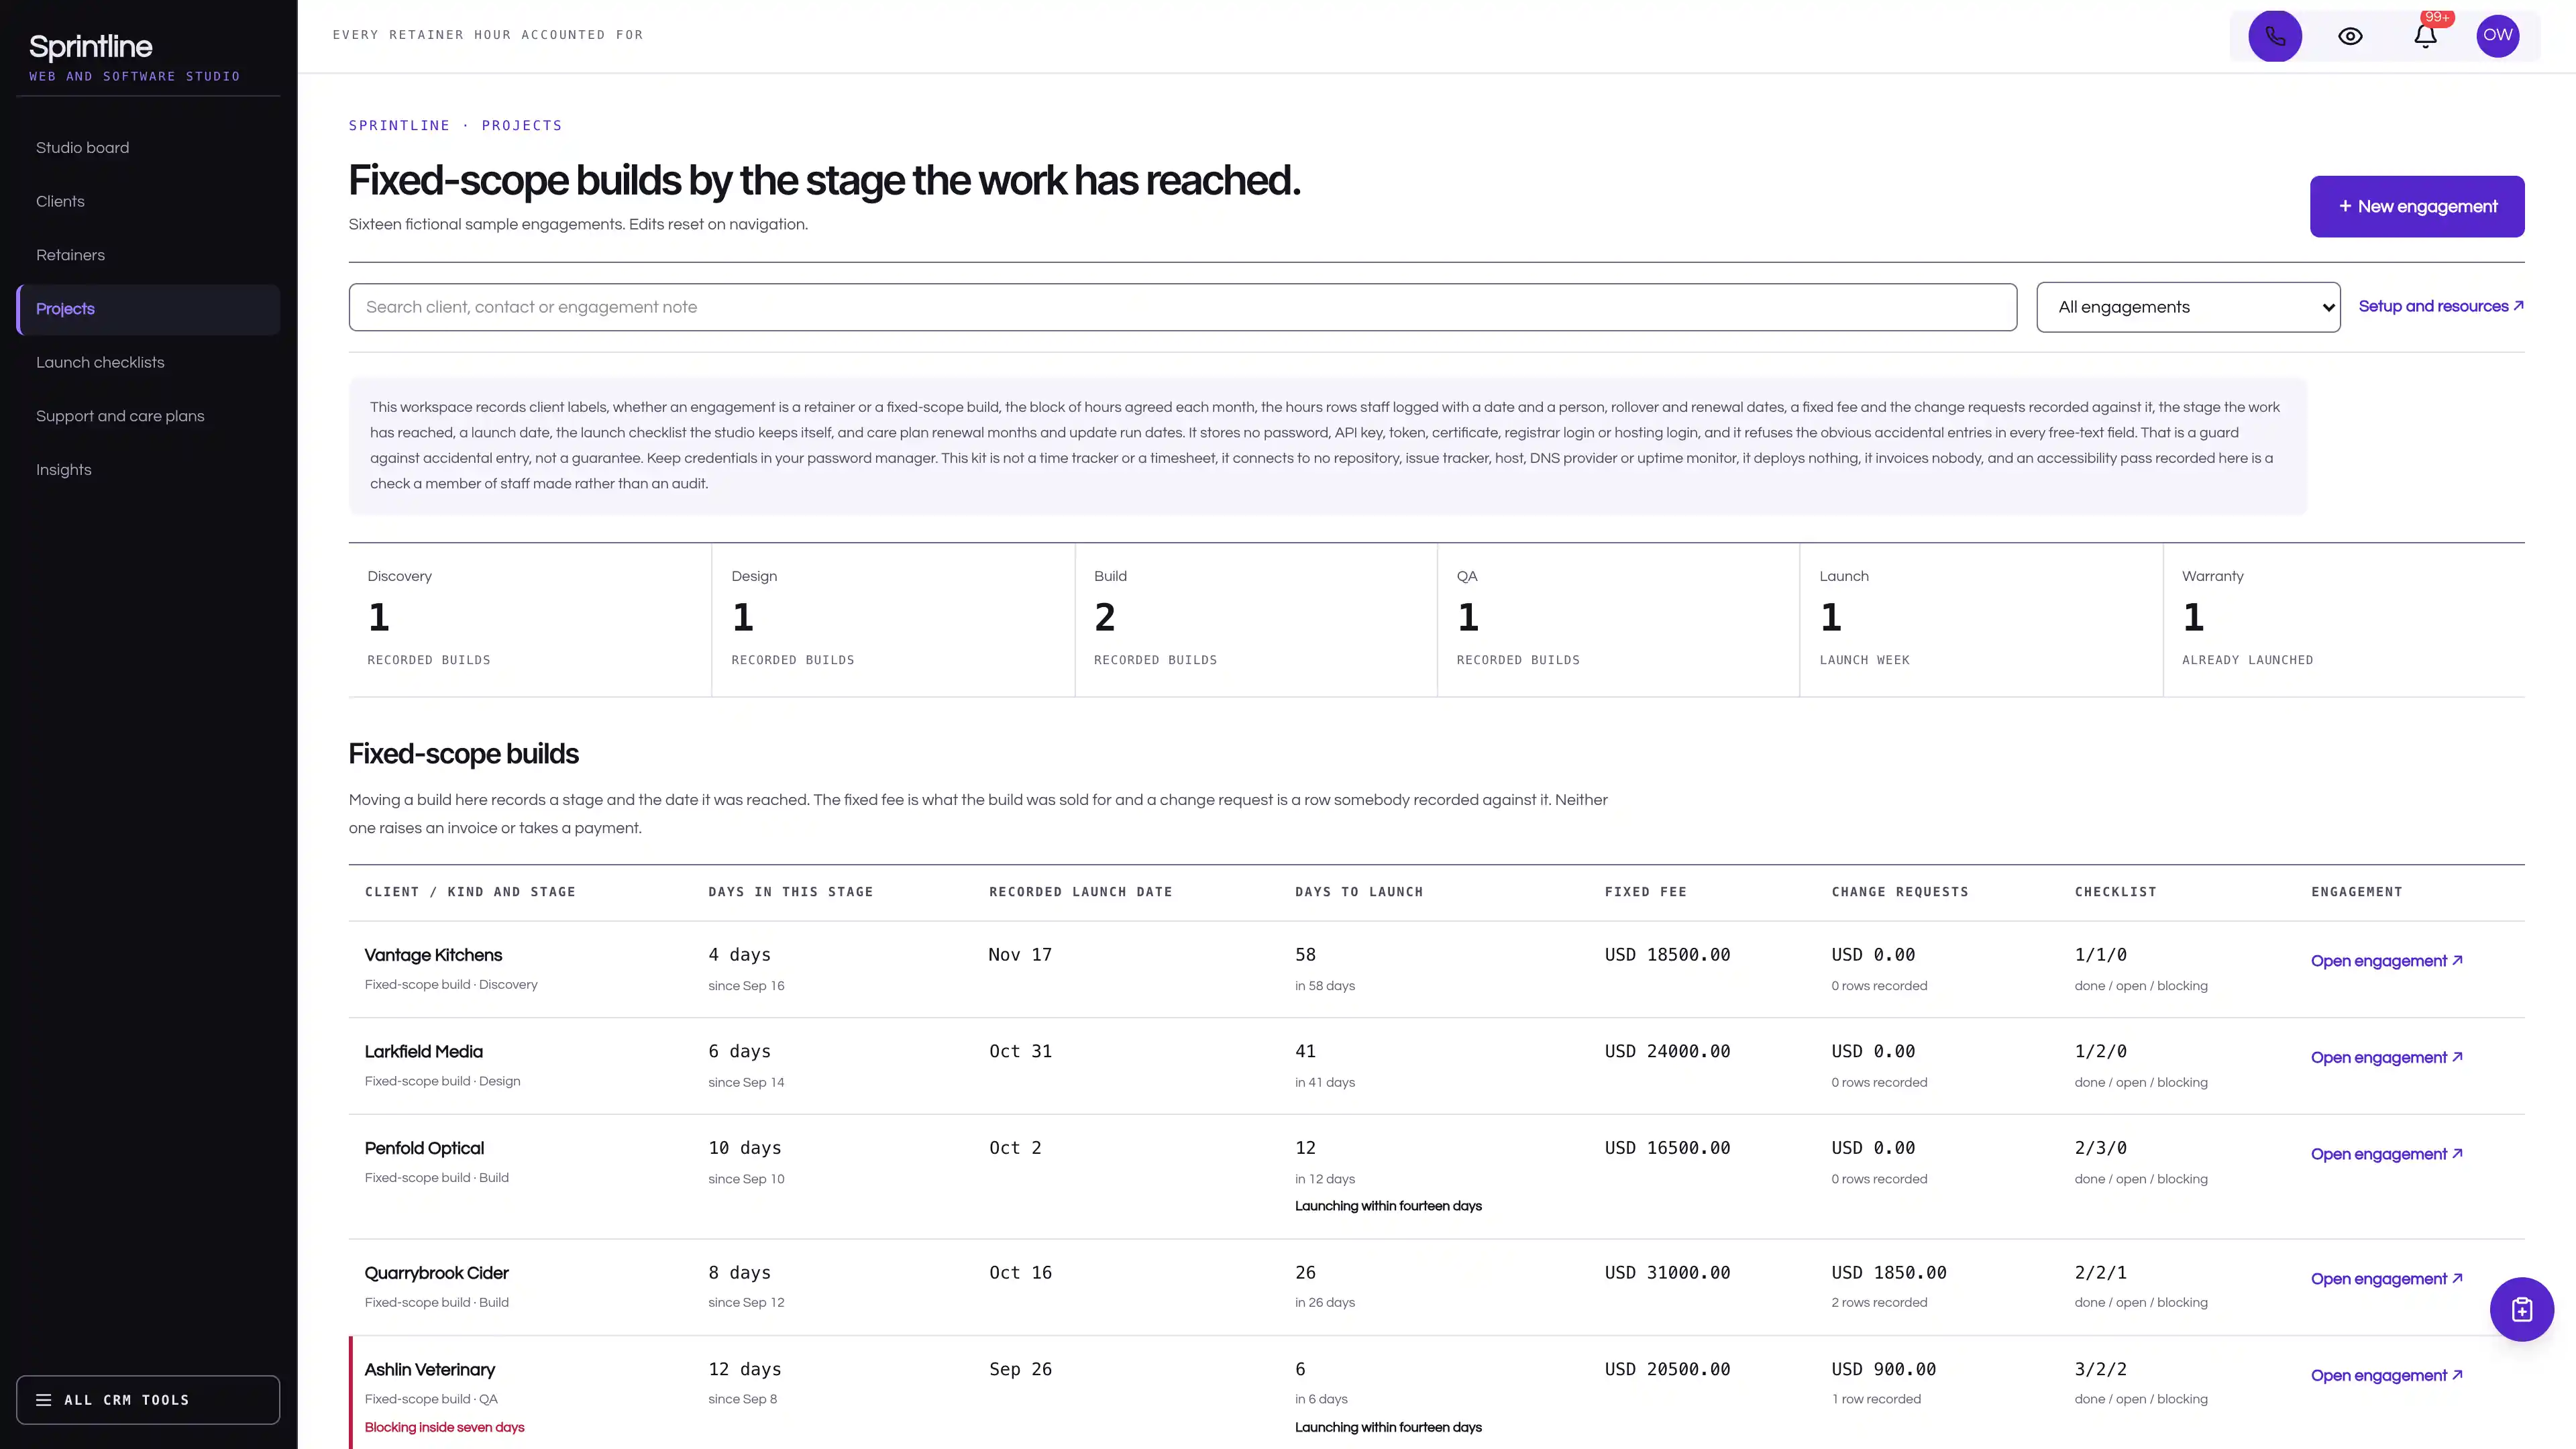
Task: Click the USD 31000.00 fixed fee
Action: [1667, 1273]
